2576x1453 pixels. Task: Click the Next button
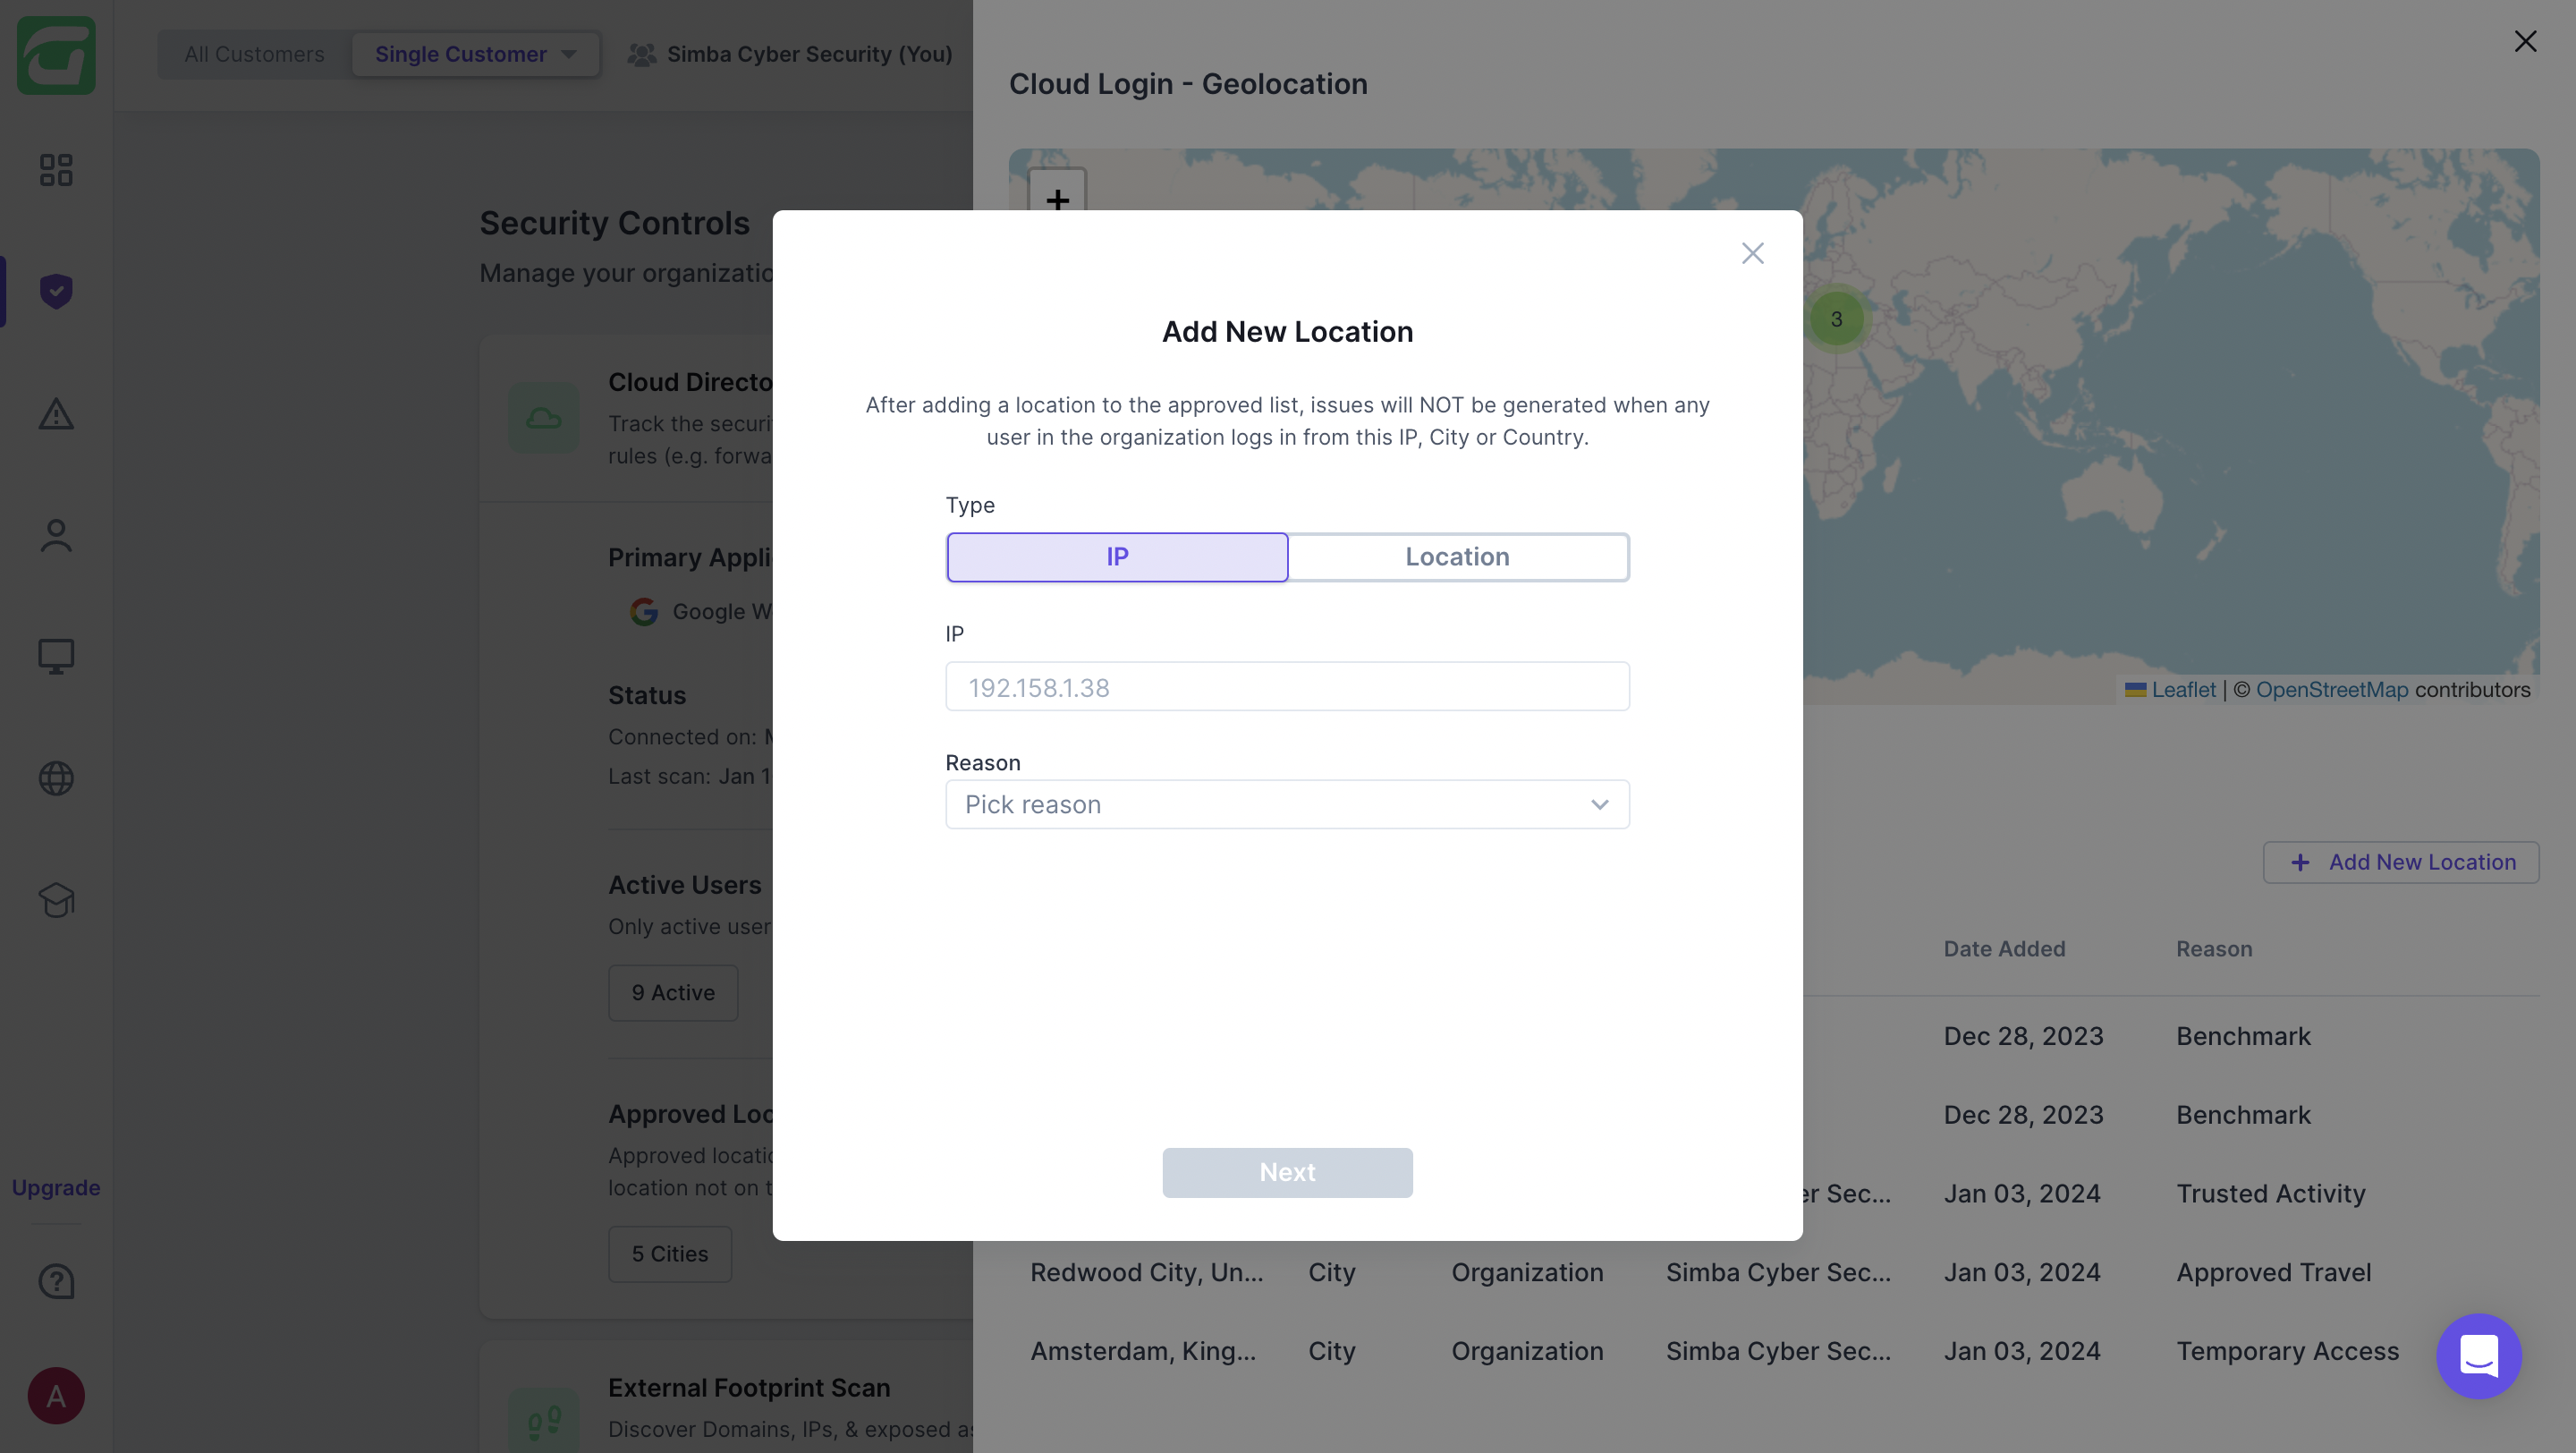point(1287,1172)
